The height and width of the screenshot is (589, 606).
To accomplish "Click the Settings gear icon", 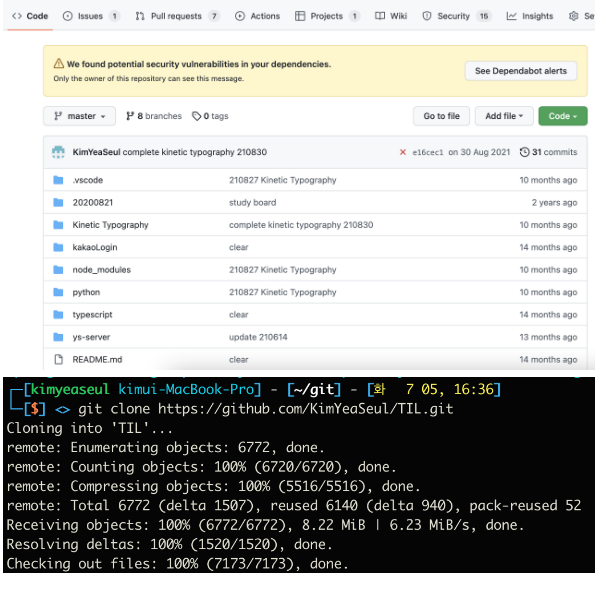I will [x=574, y=16].
